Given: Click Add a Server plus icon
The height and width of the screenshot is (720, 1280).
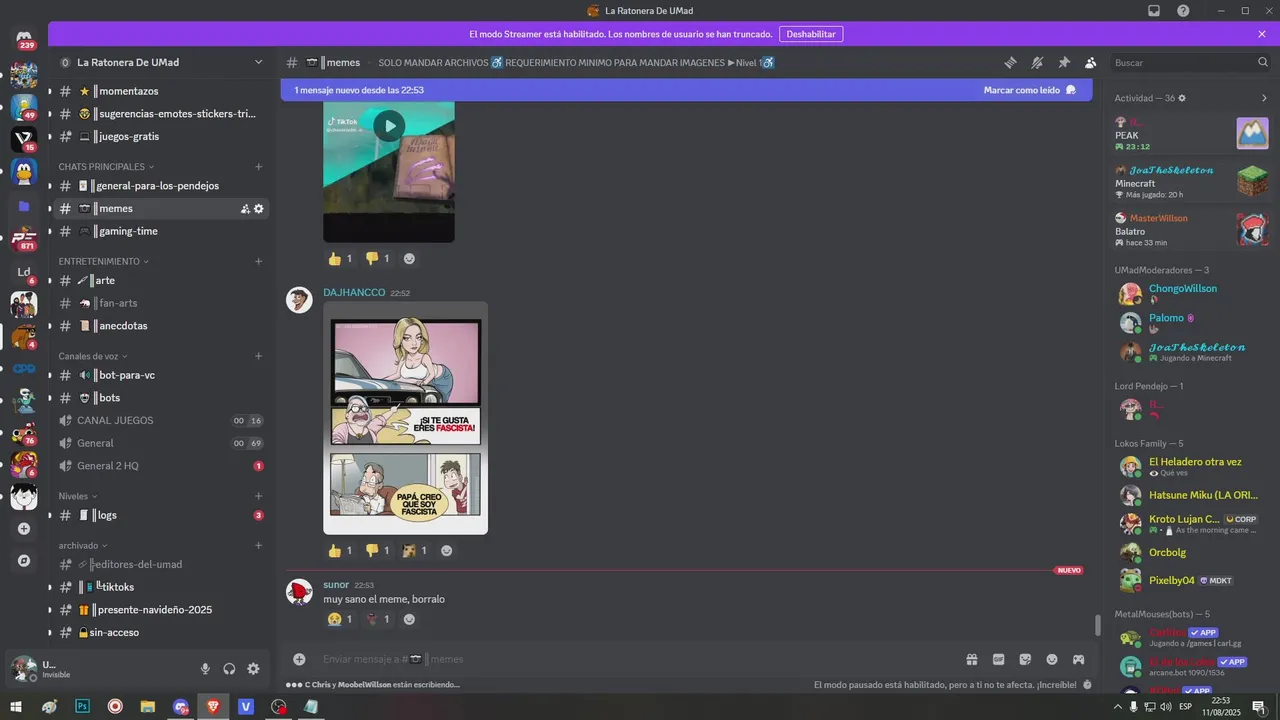Looking at the screenshot, I should click(x=24, y=529).
